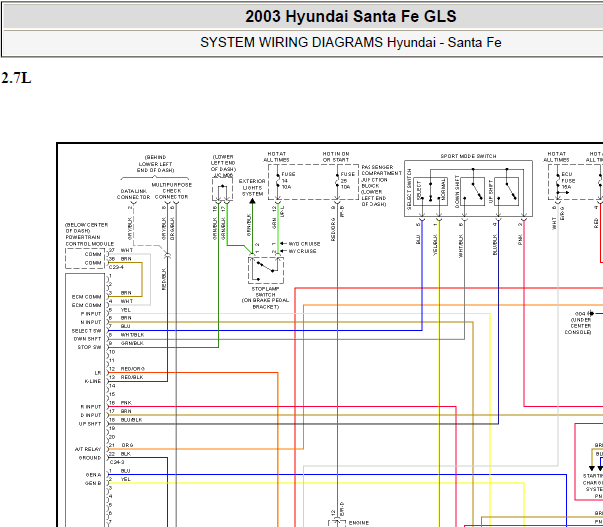Screen dimensions: 603x527
Task: Click the "P INPUT" pin label
Action: click(91, 314)
